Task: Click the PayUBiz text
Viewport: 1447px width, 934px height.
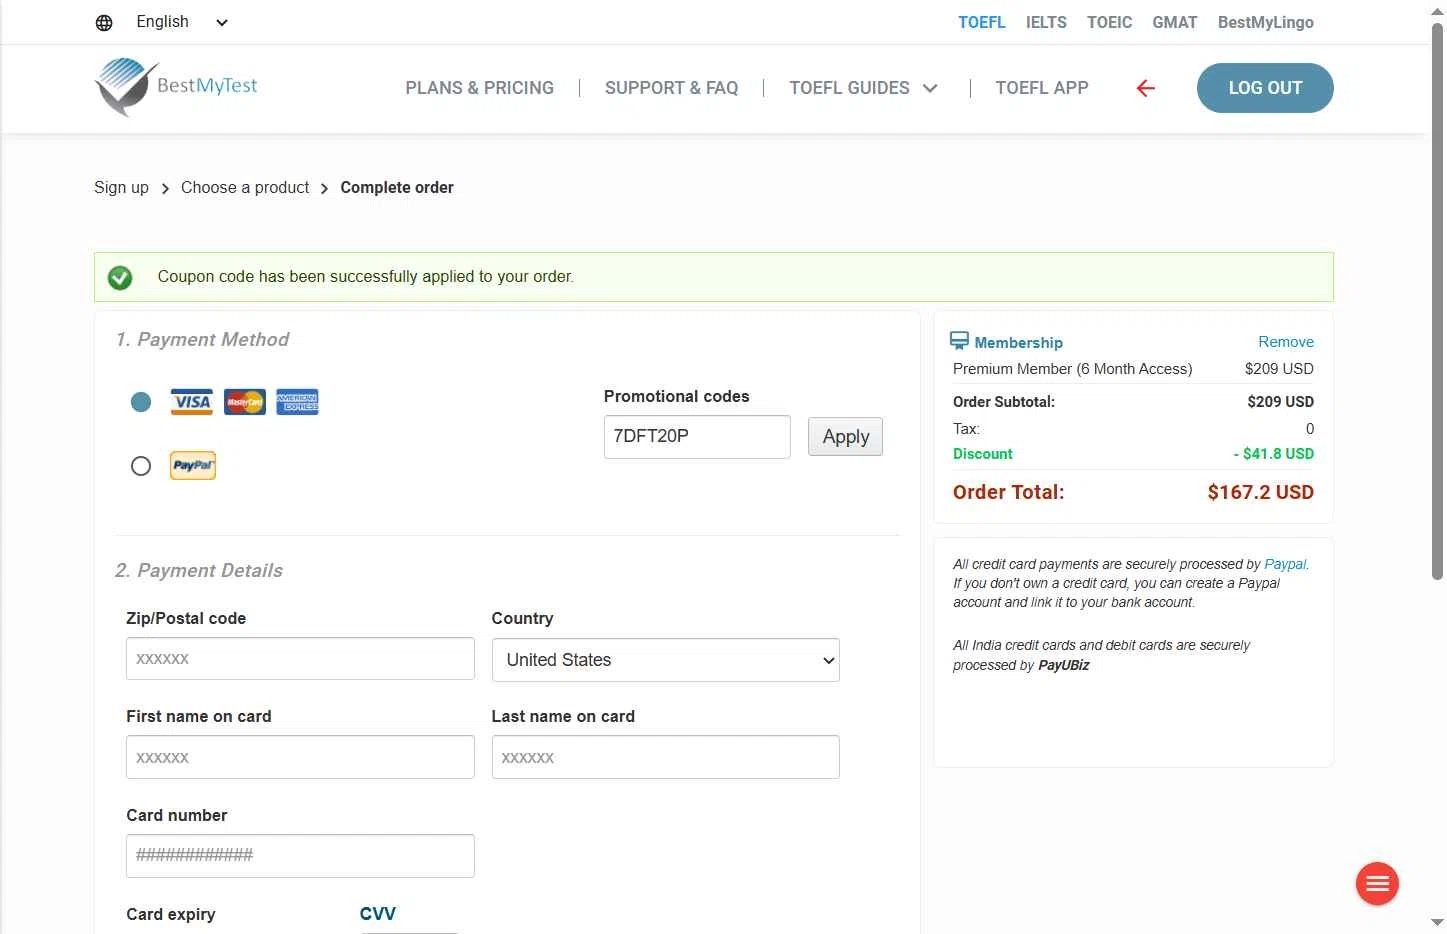Action: (1063, 665)
